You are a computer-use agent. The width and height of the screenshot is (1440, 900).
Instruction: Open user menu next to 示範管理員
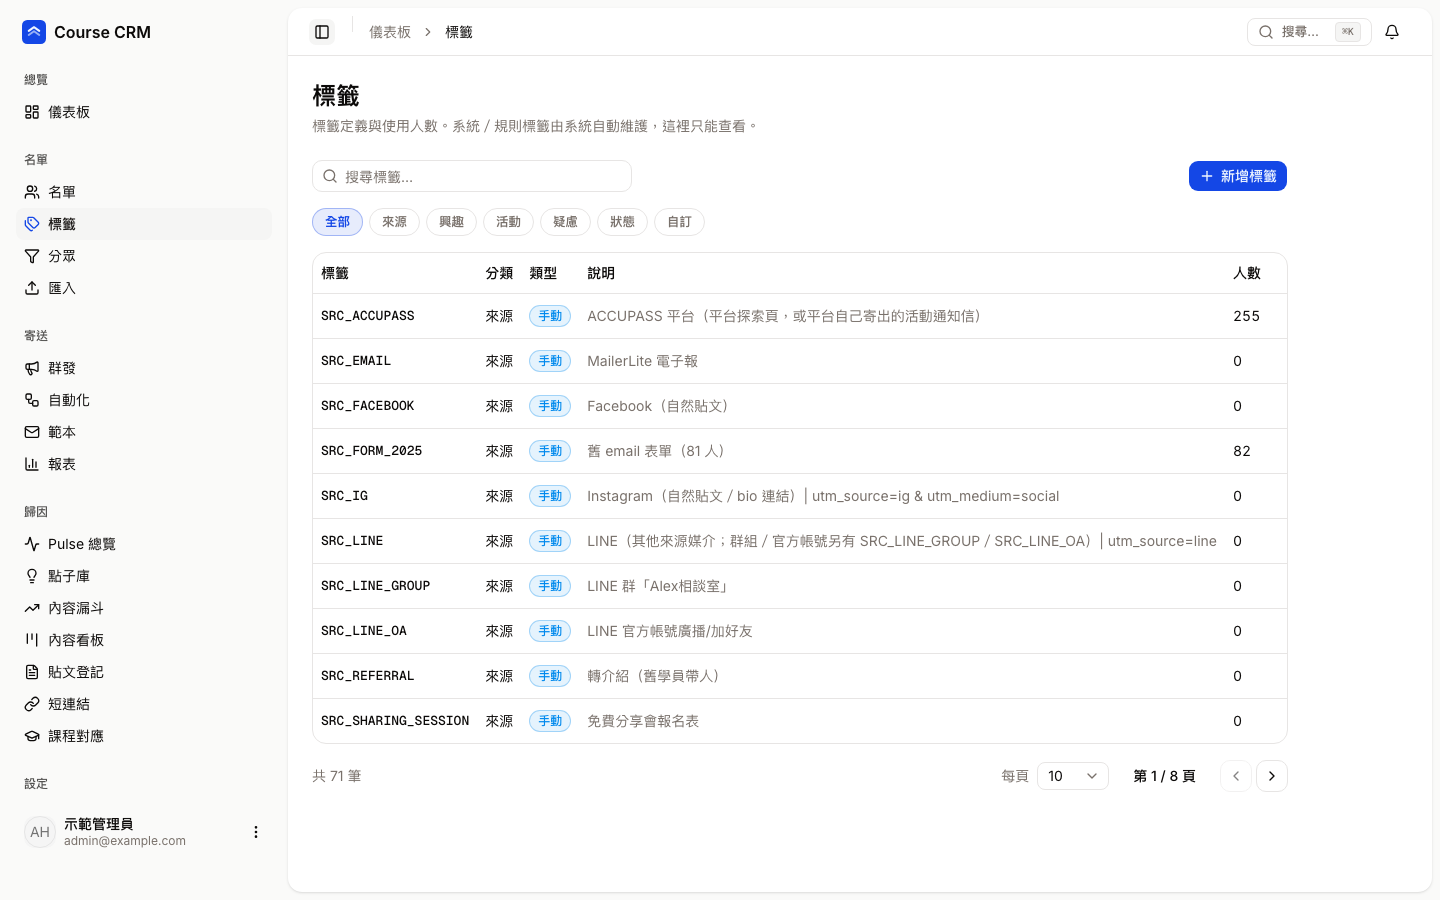coord(256,832)
